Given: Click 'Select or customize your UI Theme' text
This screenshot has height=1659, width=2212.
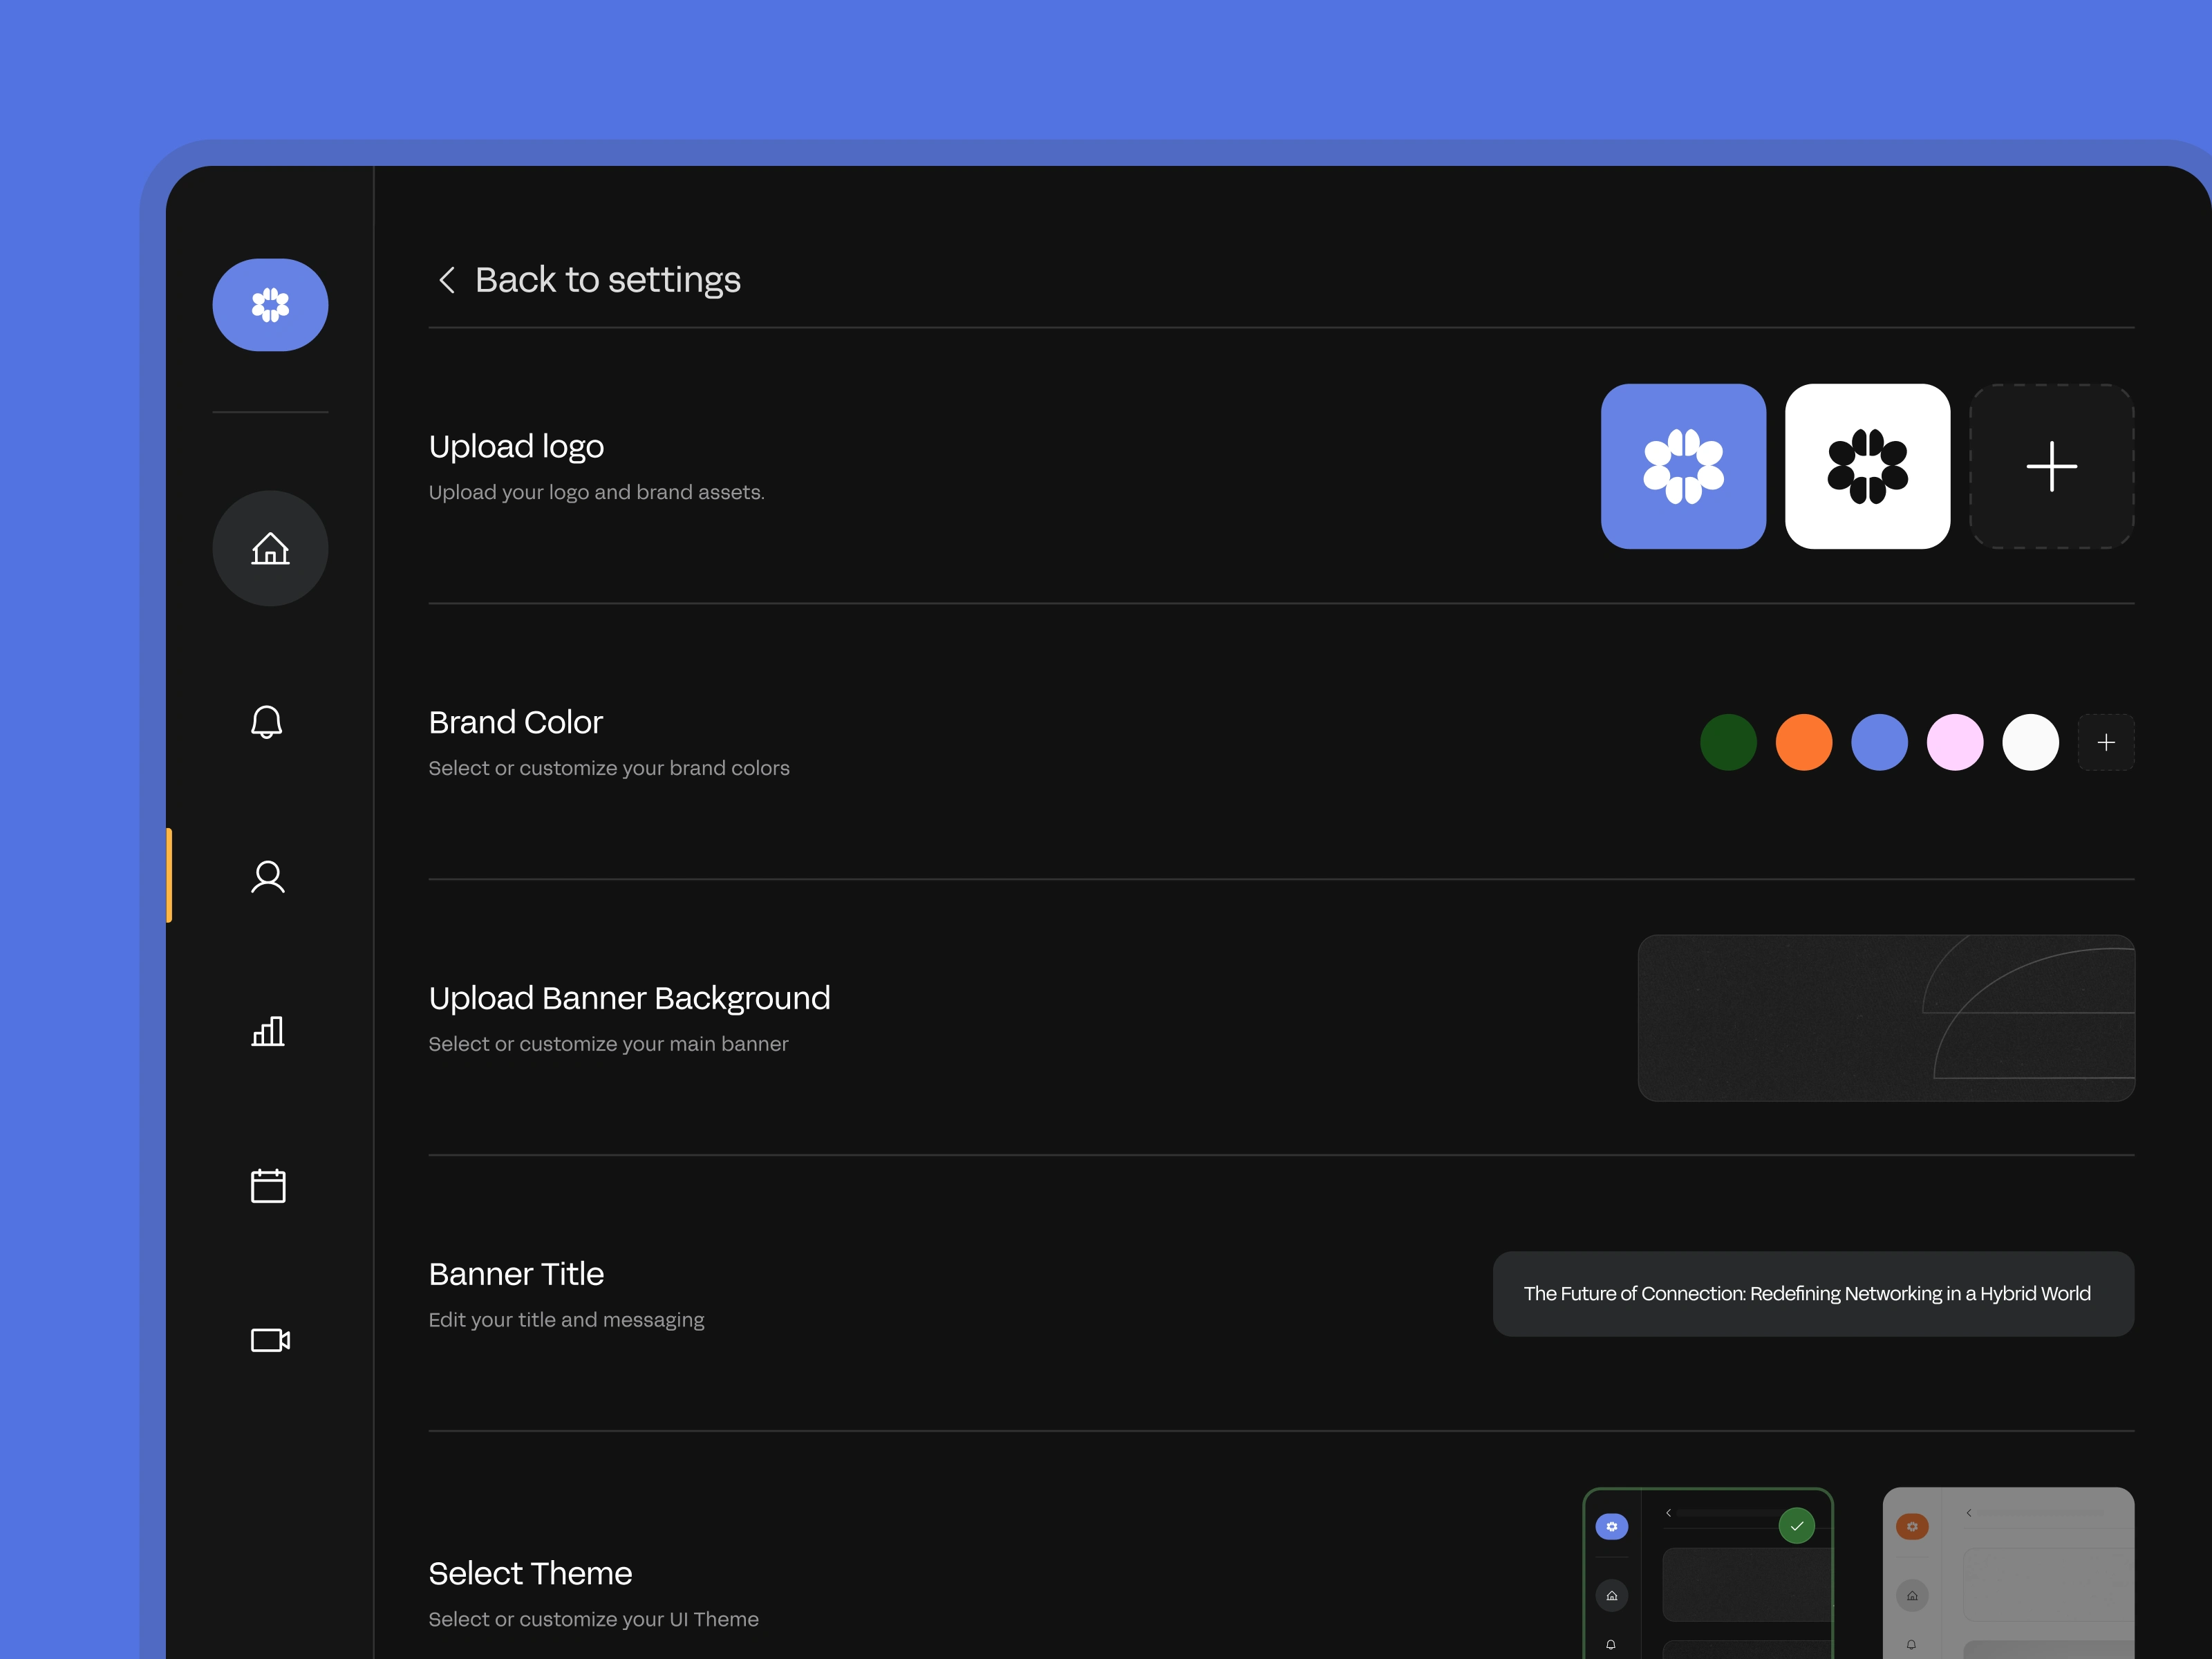Looking at the screenshot, I should pyautogui.click(x=594, y=1619).
